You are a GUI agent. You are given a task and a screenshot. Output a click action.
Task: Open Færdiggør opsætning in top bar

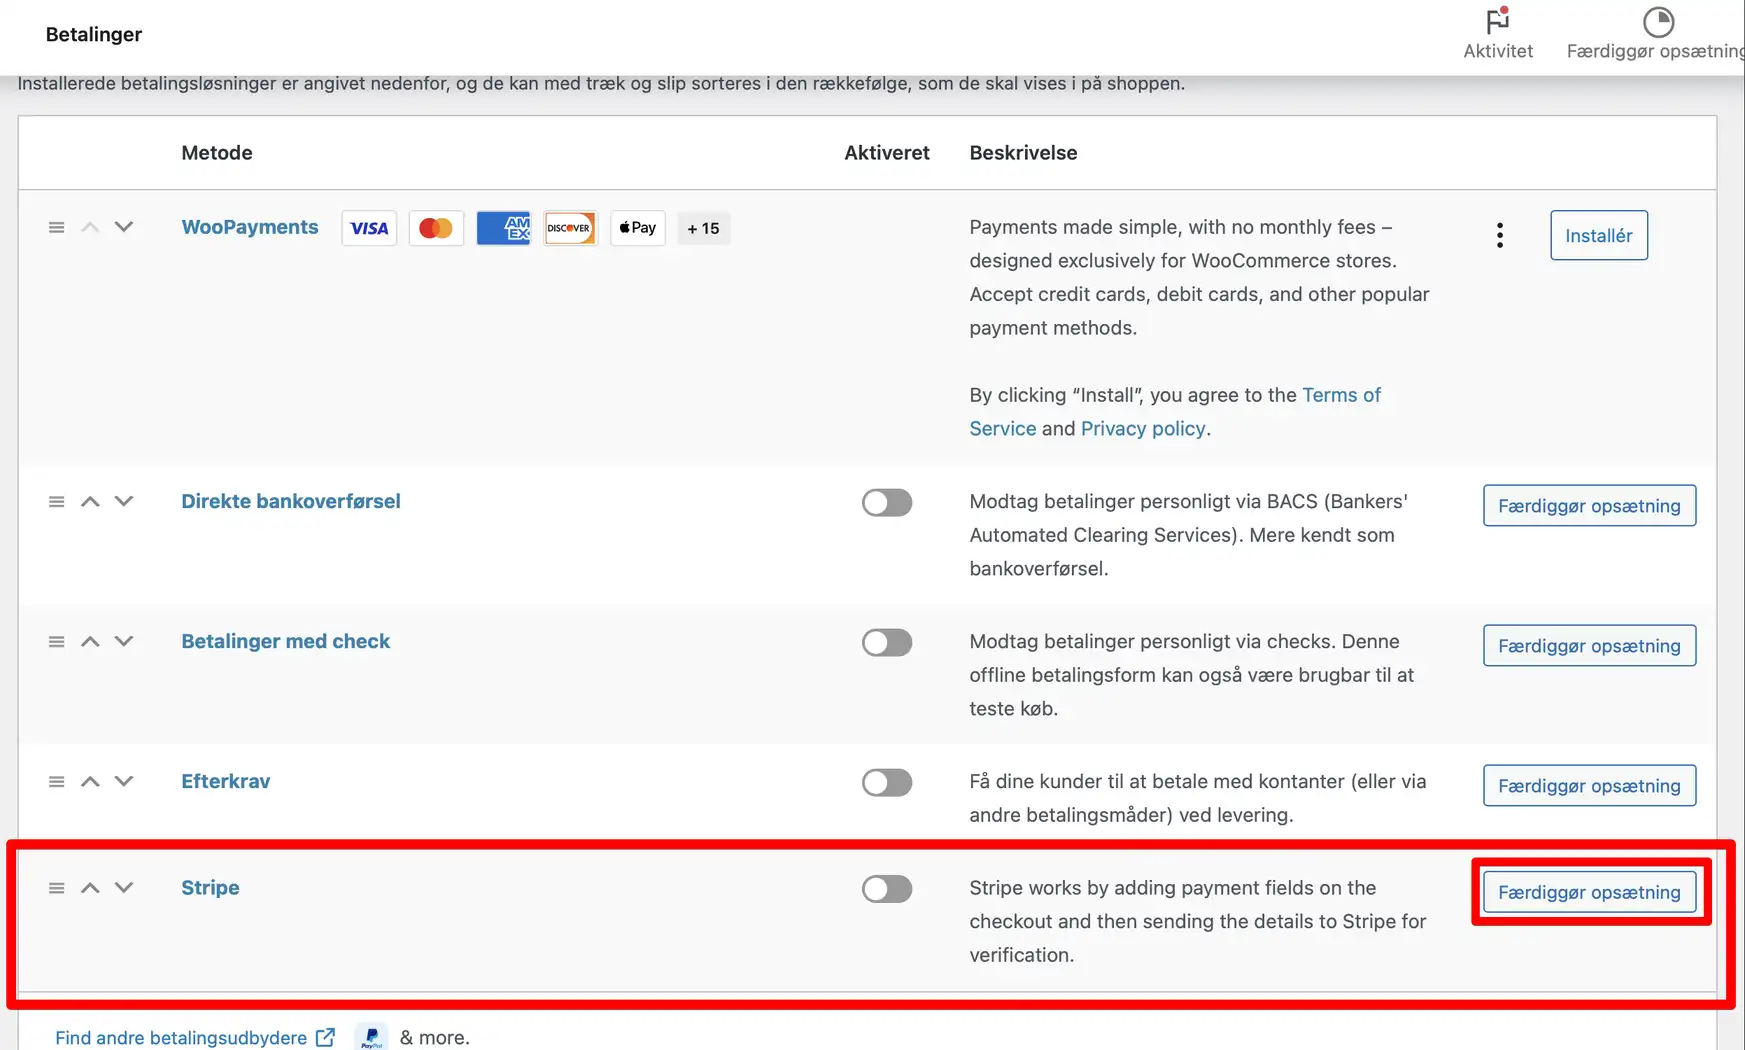[1656, 34]
